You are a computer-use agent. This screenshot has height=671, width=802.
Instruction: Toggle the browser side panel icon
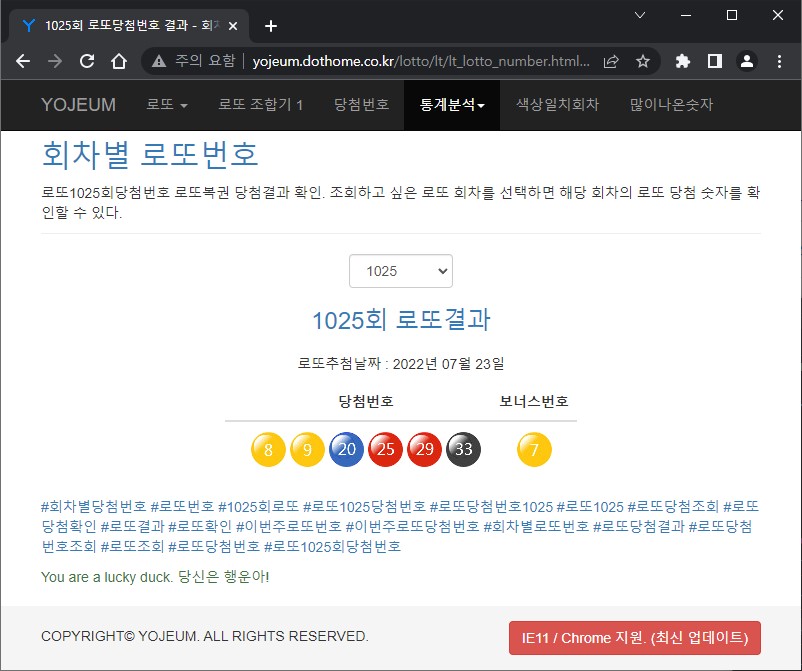point(715,62)
